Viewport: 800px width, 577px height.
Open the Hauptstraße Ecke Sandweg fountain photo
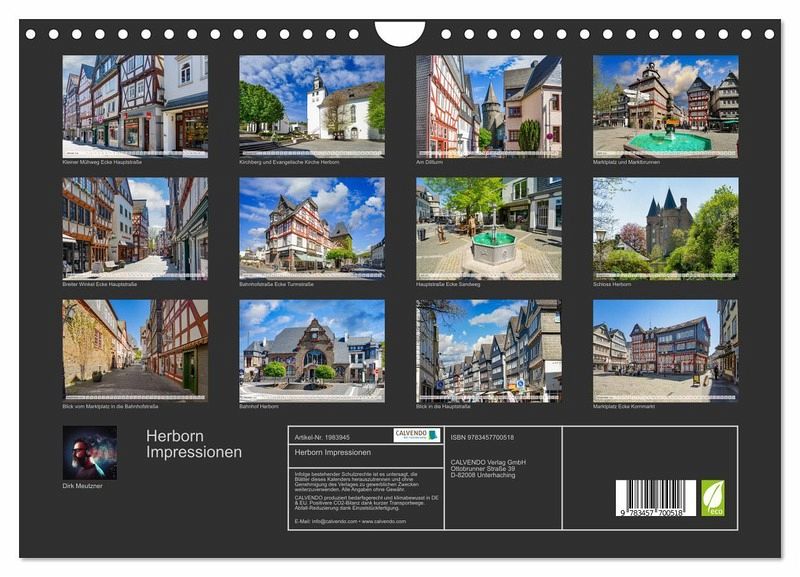tap(488, 228)
